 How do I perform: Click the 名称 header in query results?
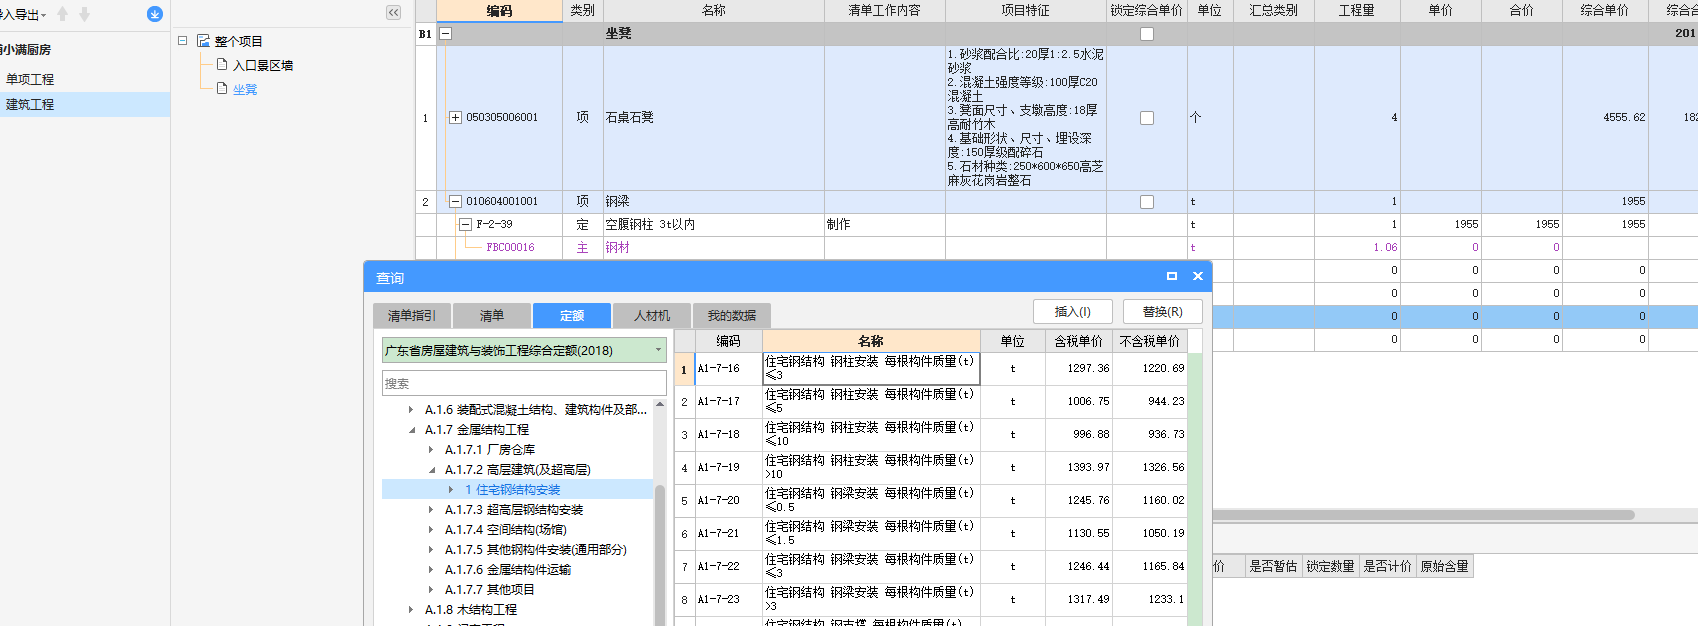[x=871, y=341]
